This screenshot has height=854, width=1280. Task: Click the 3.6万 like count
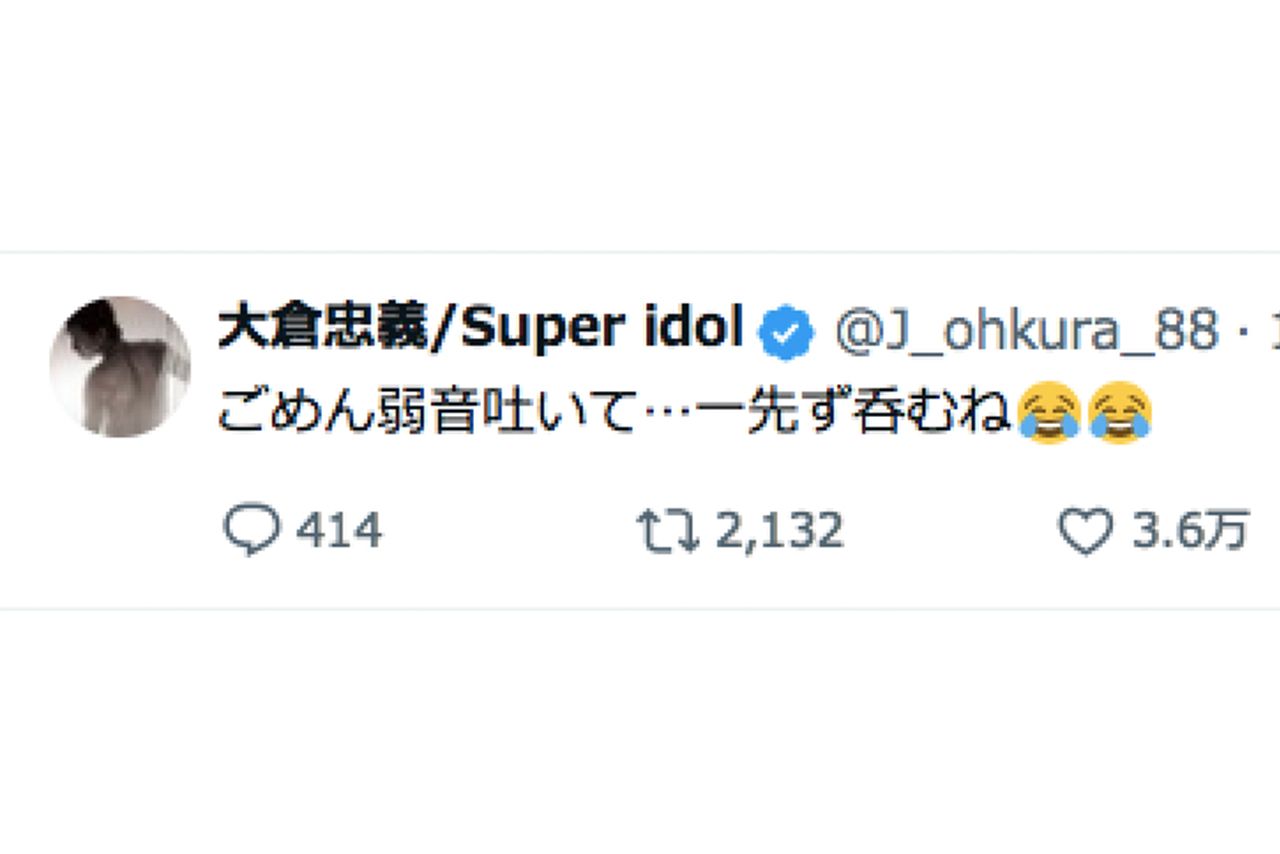point(1190,527)
